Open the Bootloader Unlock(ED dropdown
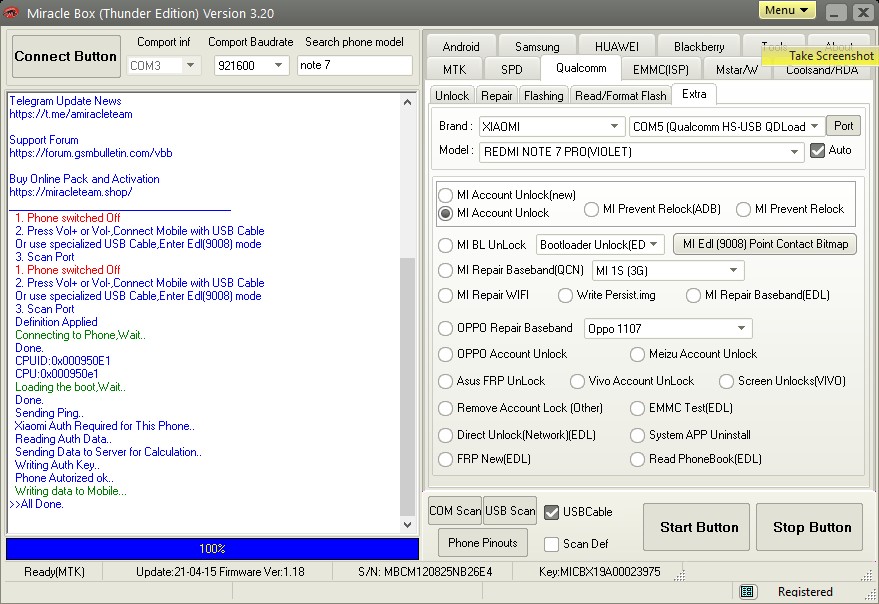879x604 pixels. [x=600, y=245]
